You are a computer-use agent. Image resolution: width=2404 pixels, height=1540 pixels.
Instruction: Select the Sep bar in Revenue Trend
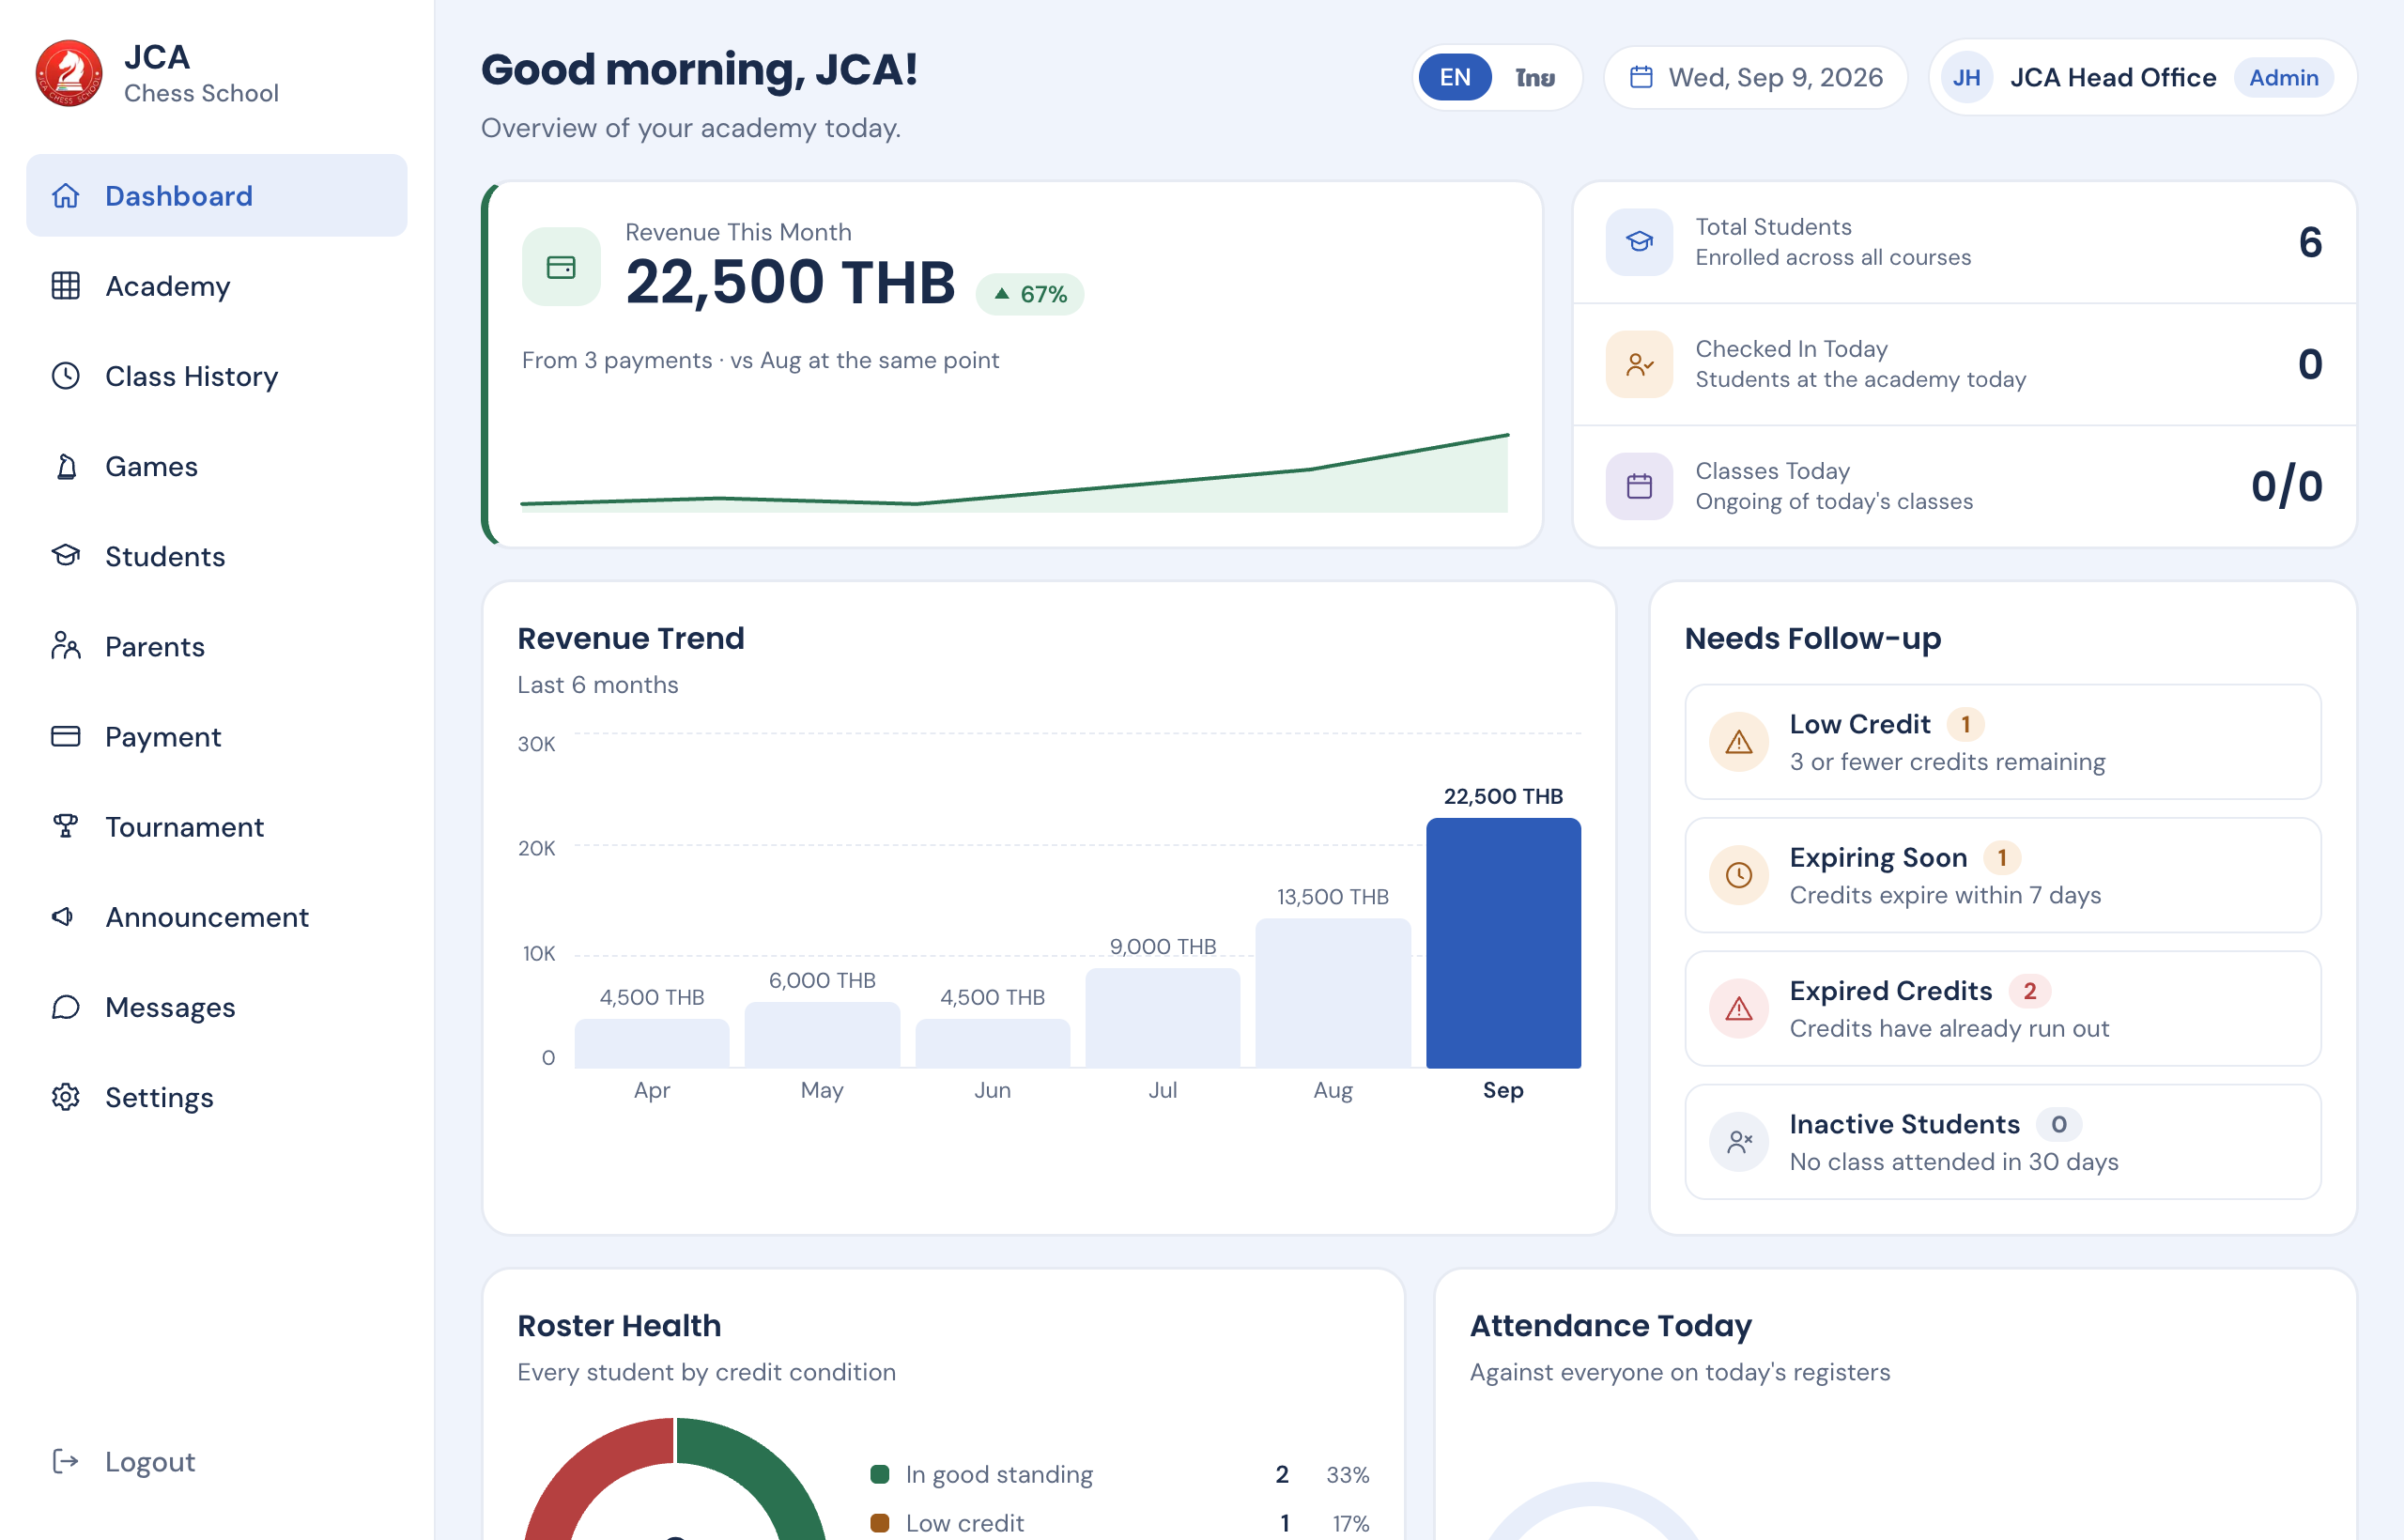click(x=1503, y=943)
